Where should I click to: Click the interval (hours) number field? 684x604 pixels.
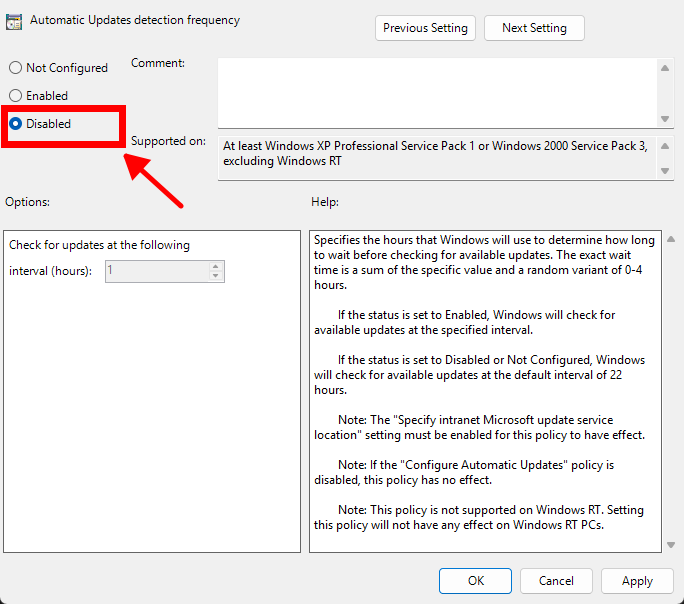tap(156, 271)
